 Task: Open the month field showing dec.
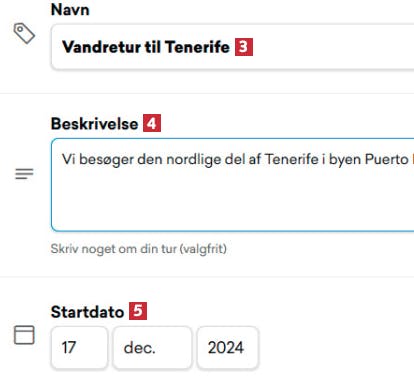152,348
